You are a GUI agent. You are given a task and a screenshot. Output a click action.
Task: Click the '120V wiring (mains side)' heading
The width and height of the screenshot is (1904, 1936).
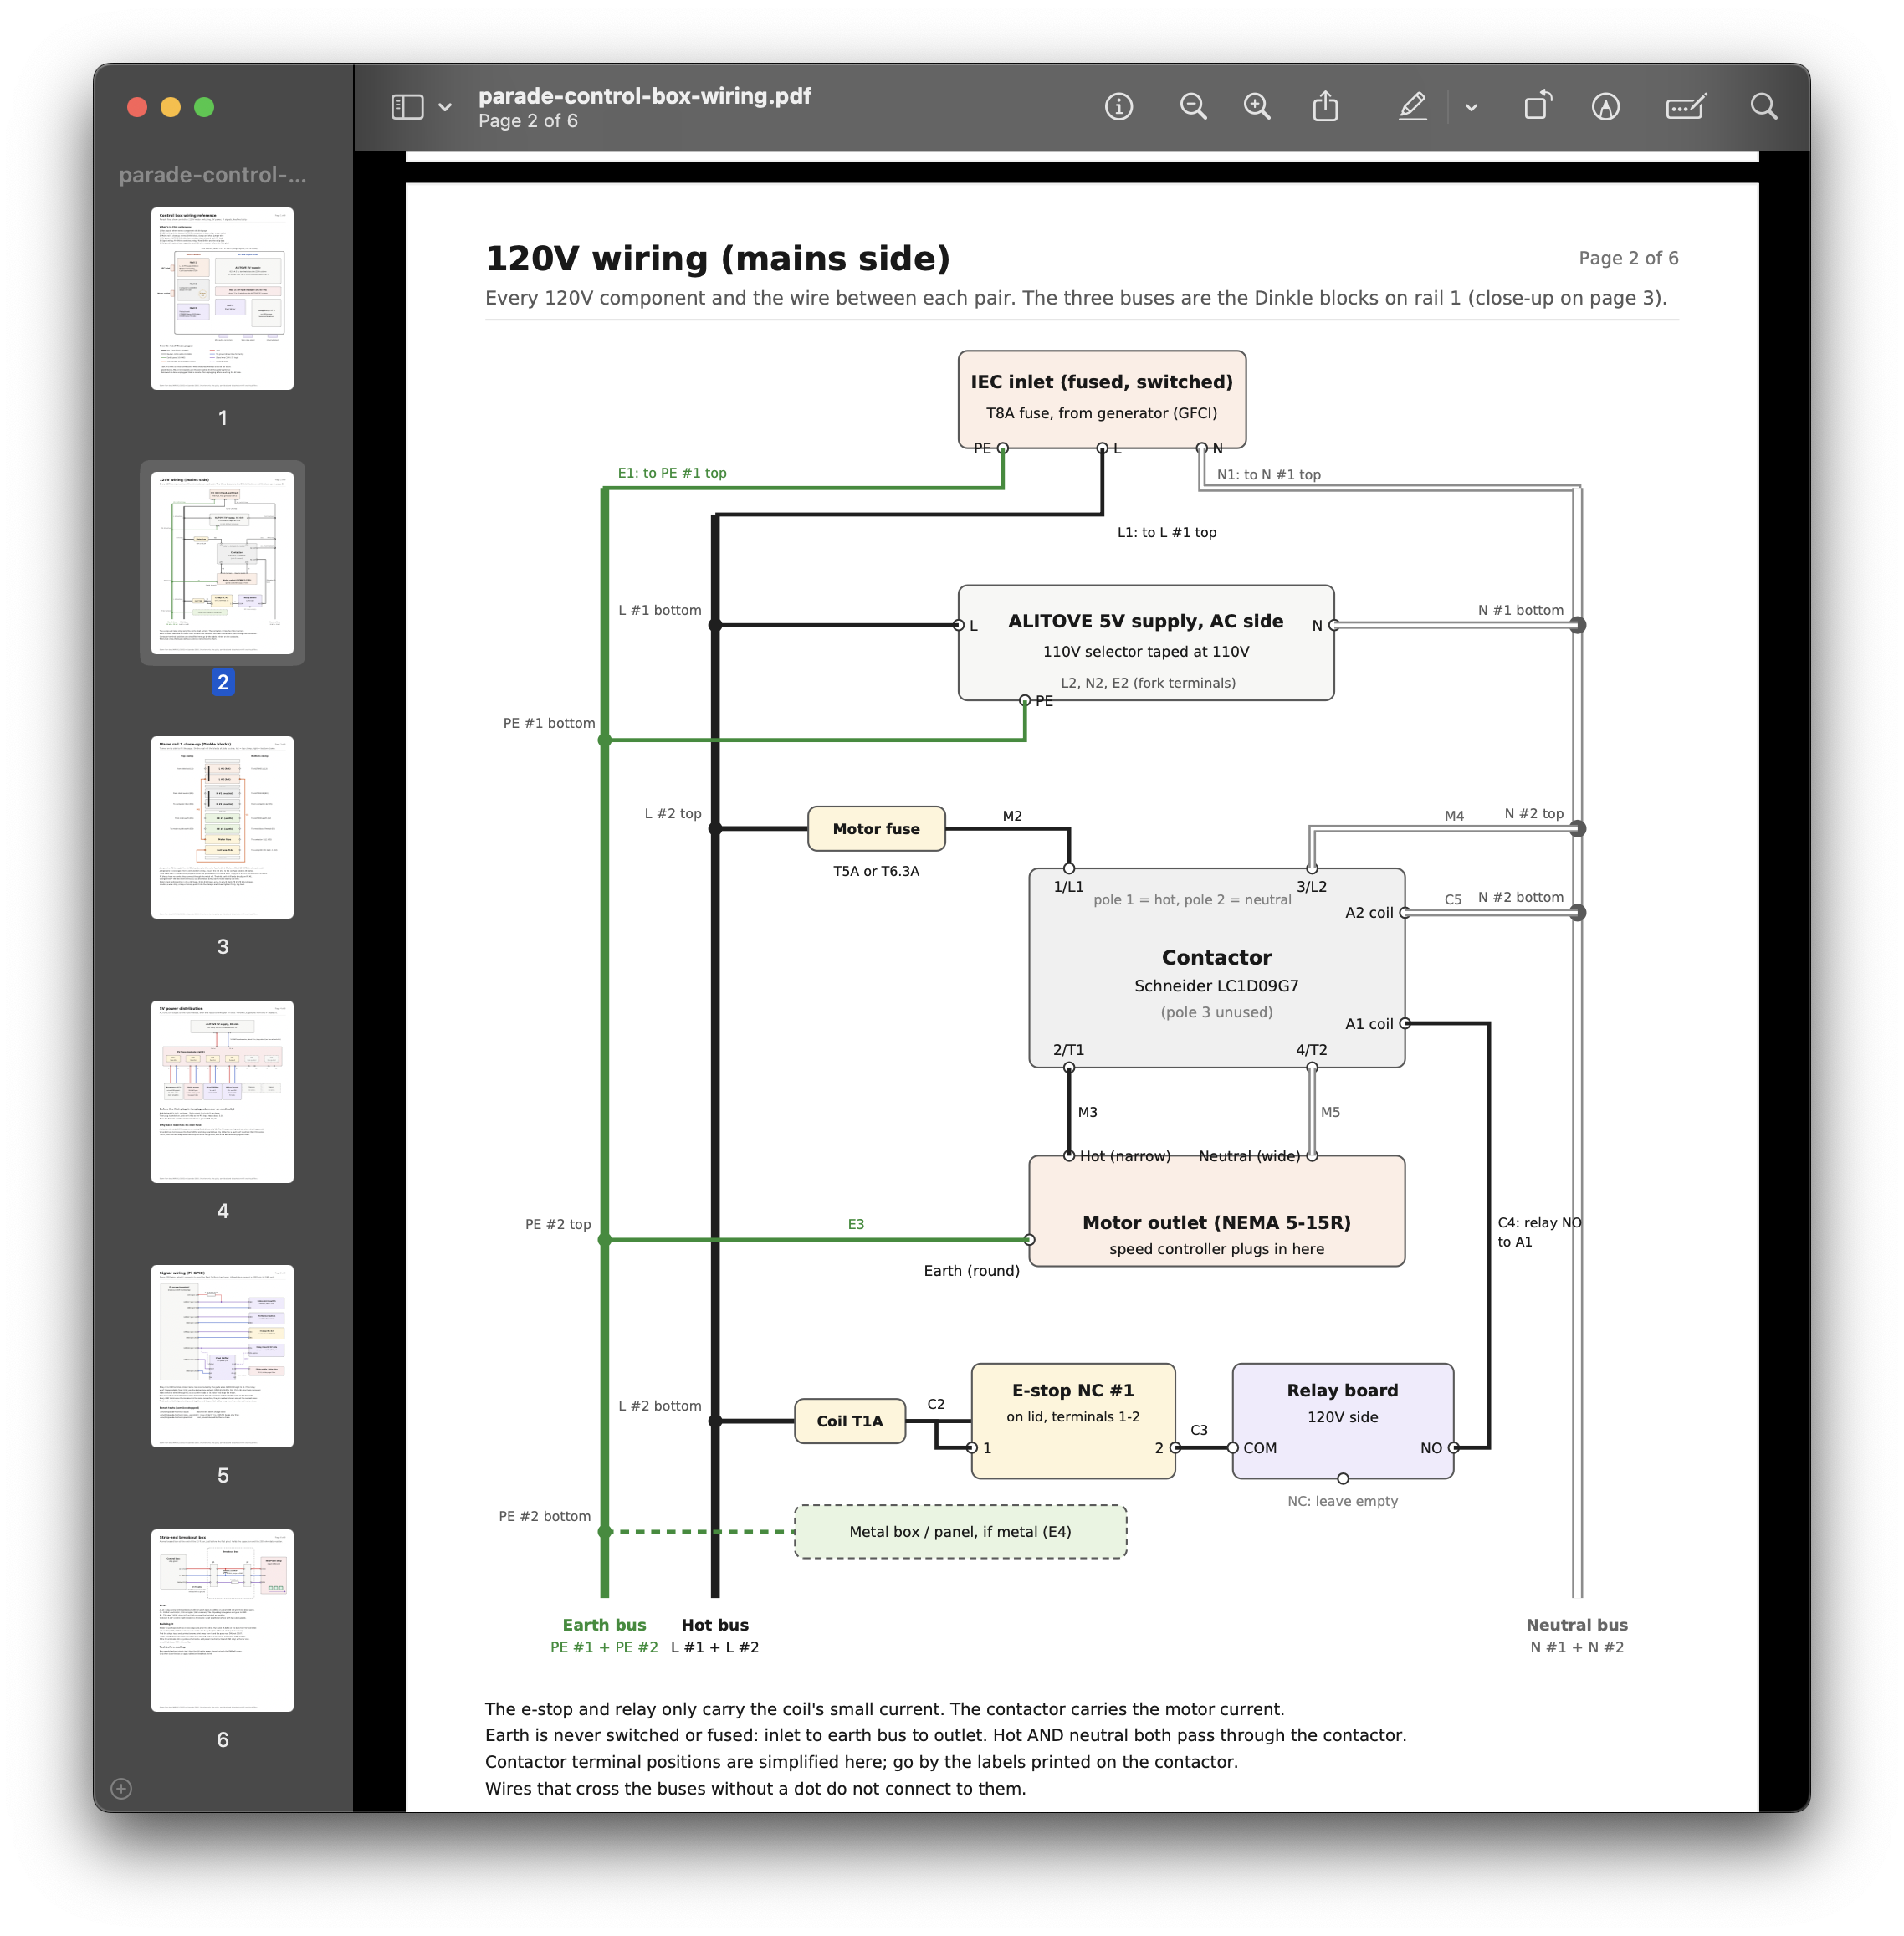click(x=717, y=258)
